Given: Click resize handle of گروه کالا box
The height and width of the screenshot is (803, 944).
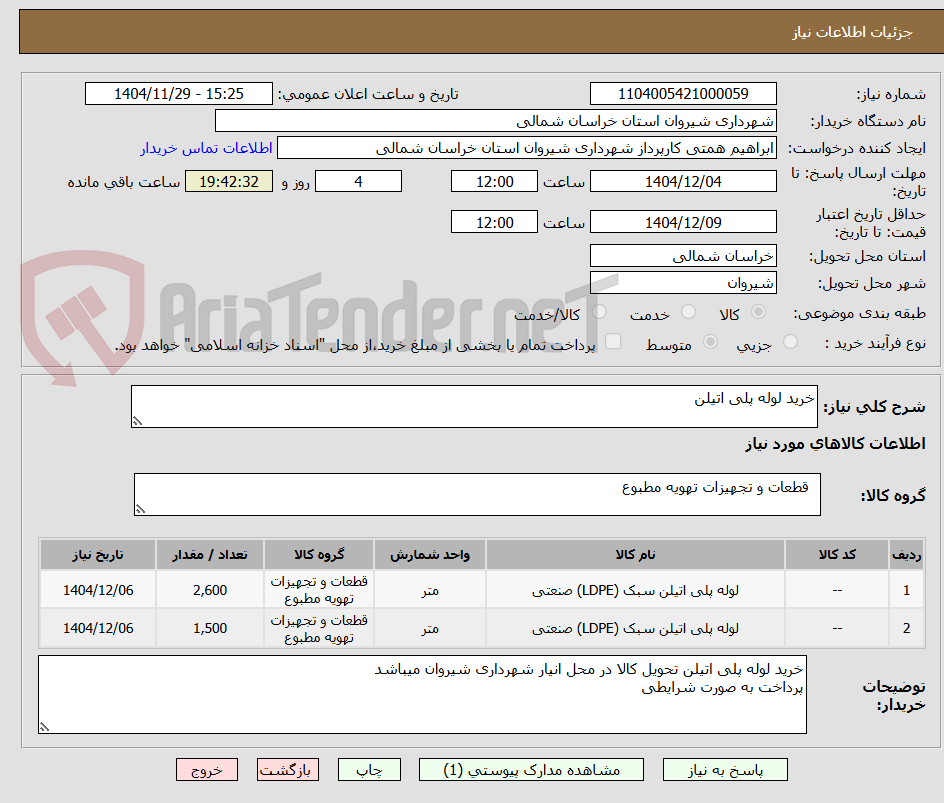Looking at the screenshot, I should (140, 509).
